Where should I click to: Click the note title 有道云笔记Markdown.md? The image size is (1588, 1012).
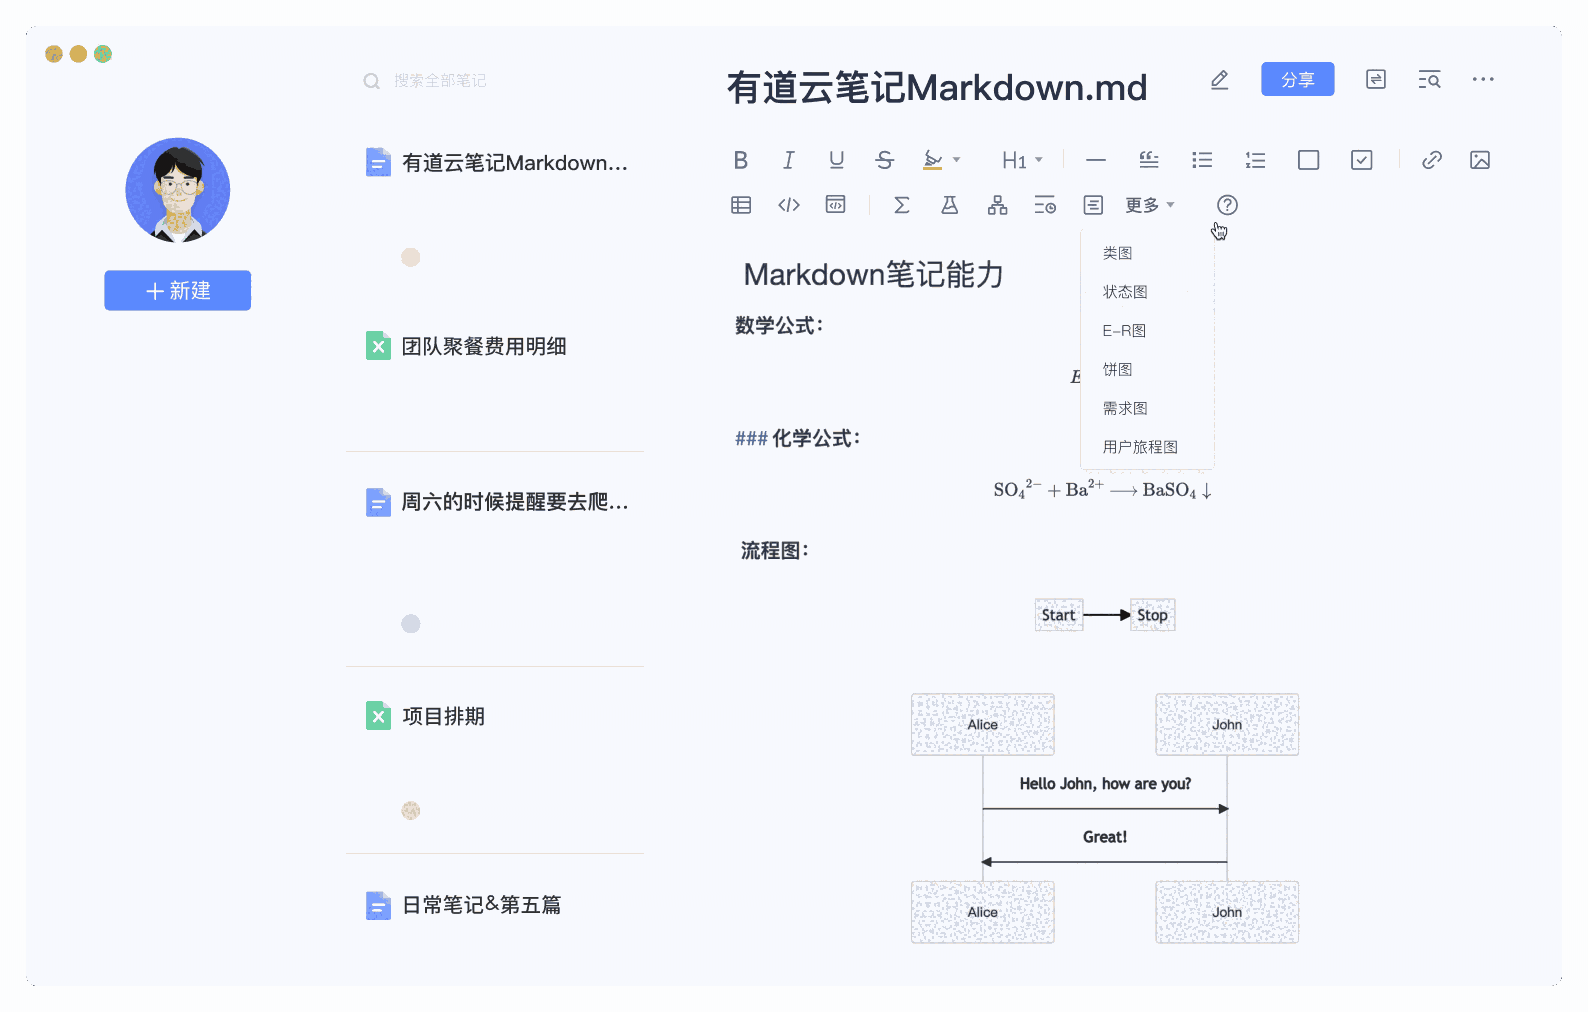pyautogui.click(x=937, y=88)
